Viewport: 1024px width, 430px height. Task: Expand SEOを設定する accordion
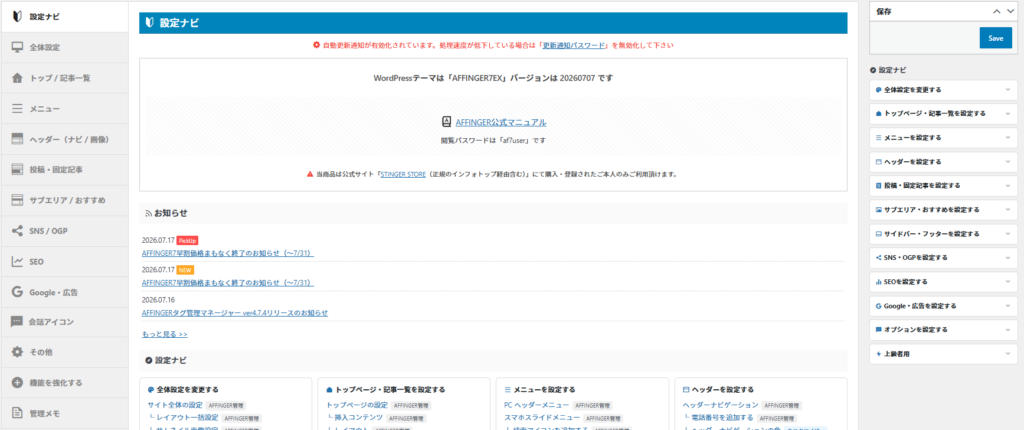pyautogui.click(x=943, y=282)
